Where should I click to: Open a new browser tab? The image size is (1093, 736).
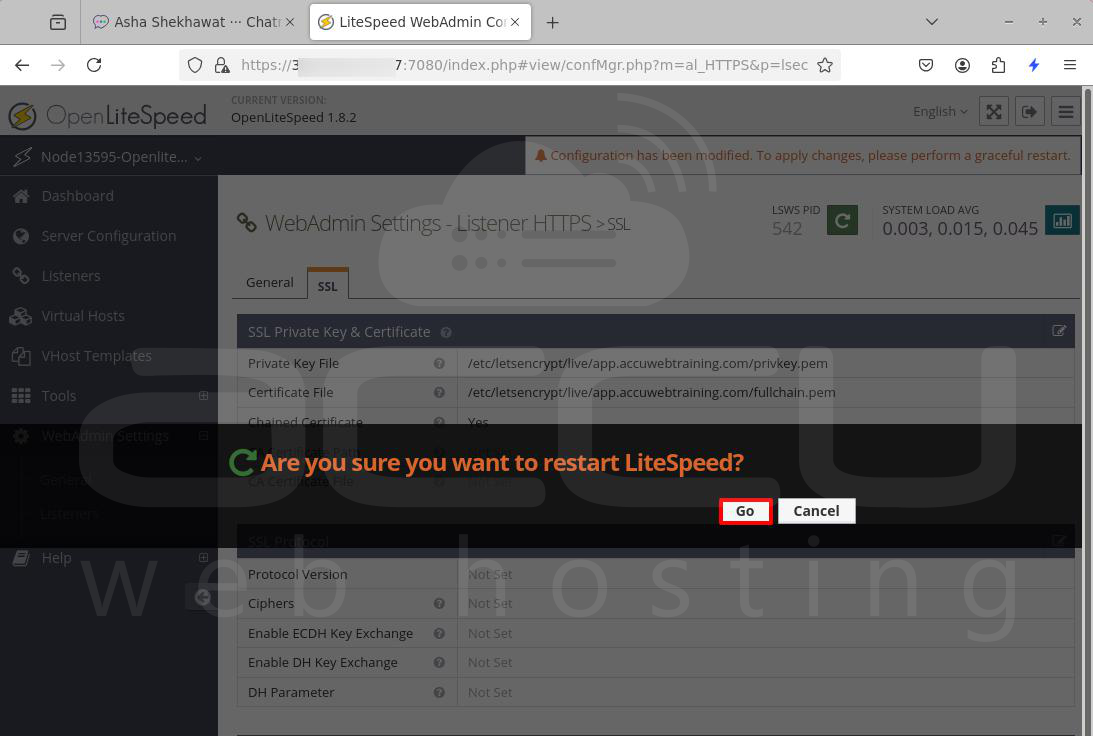click(x=553, y=22)
